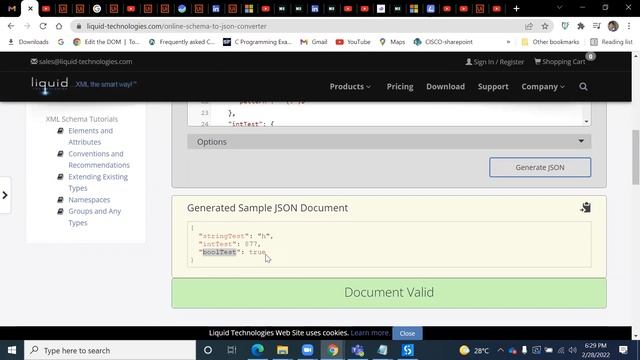Image resolution: width=640 pixels, height=360 pixels.
Task: Launch Microsoft Edge from the taskbar
Action: [258, 350]
